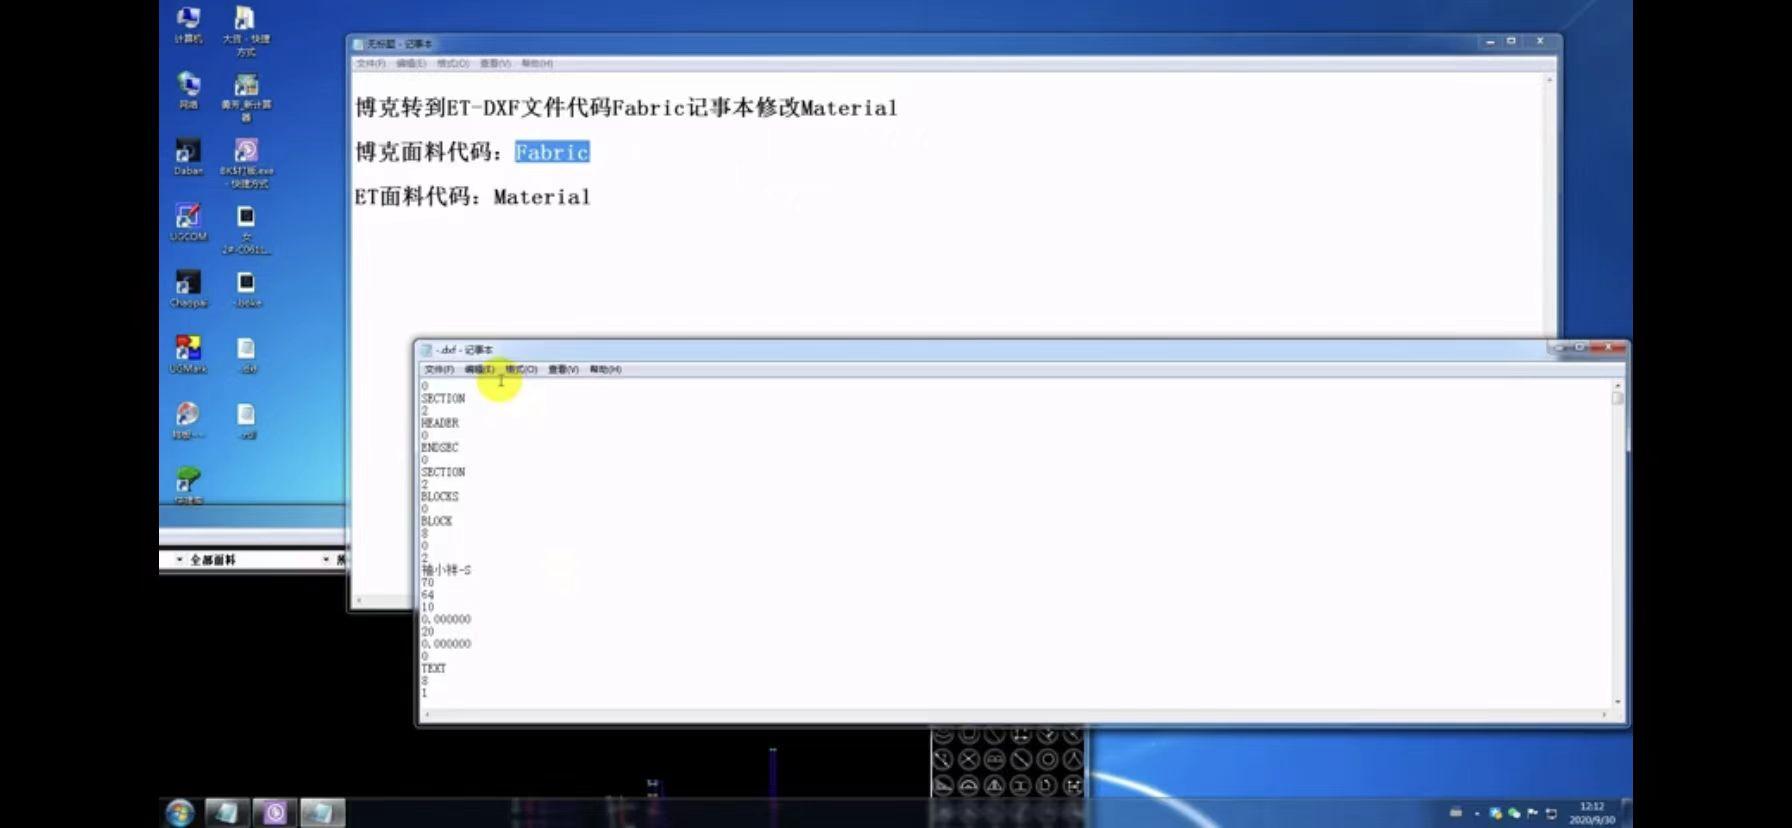
Task: Switch to the purple taskbar app button
Action: (x=274, y=812)
